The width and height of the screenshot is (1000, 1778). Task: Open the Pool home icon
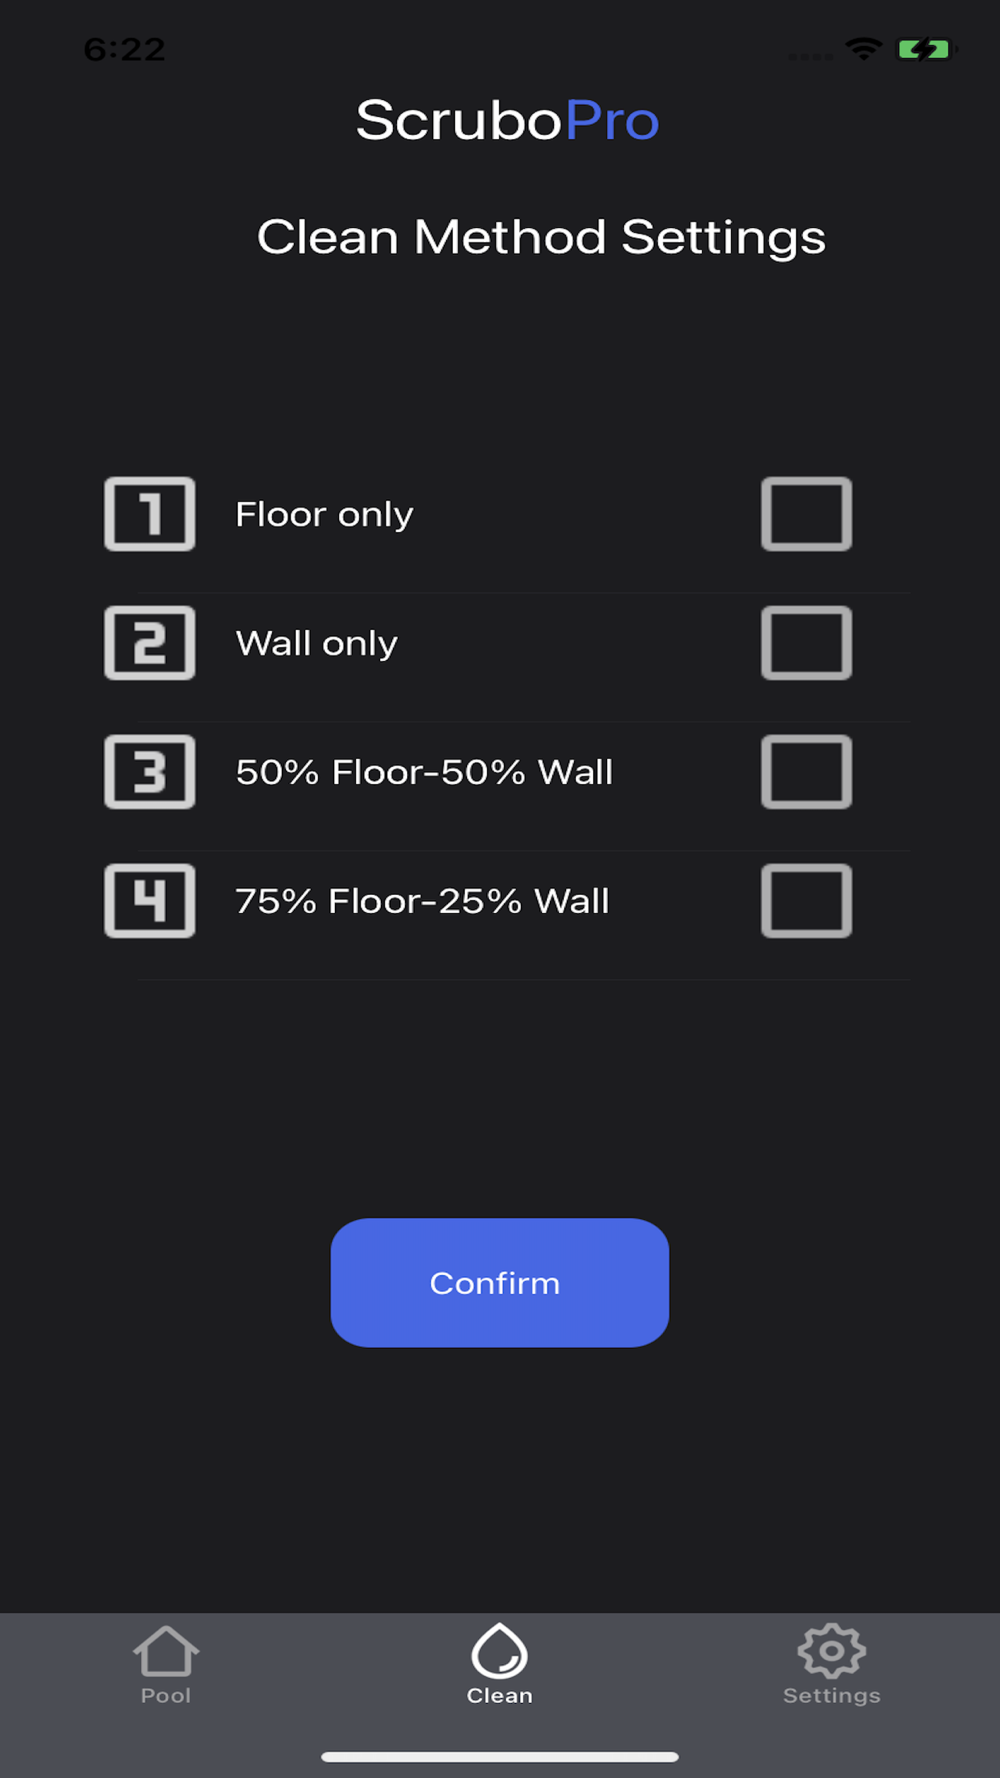pos(166,1651)
